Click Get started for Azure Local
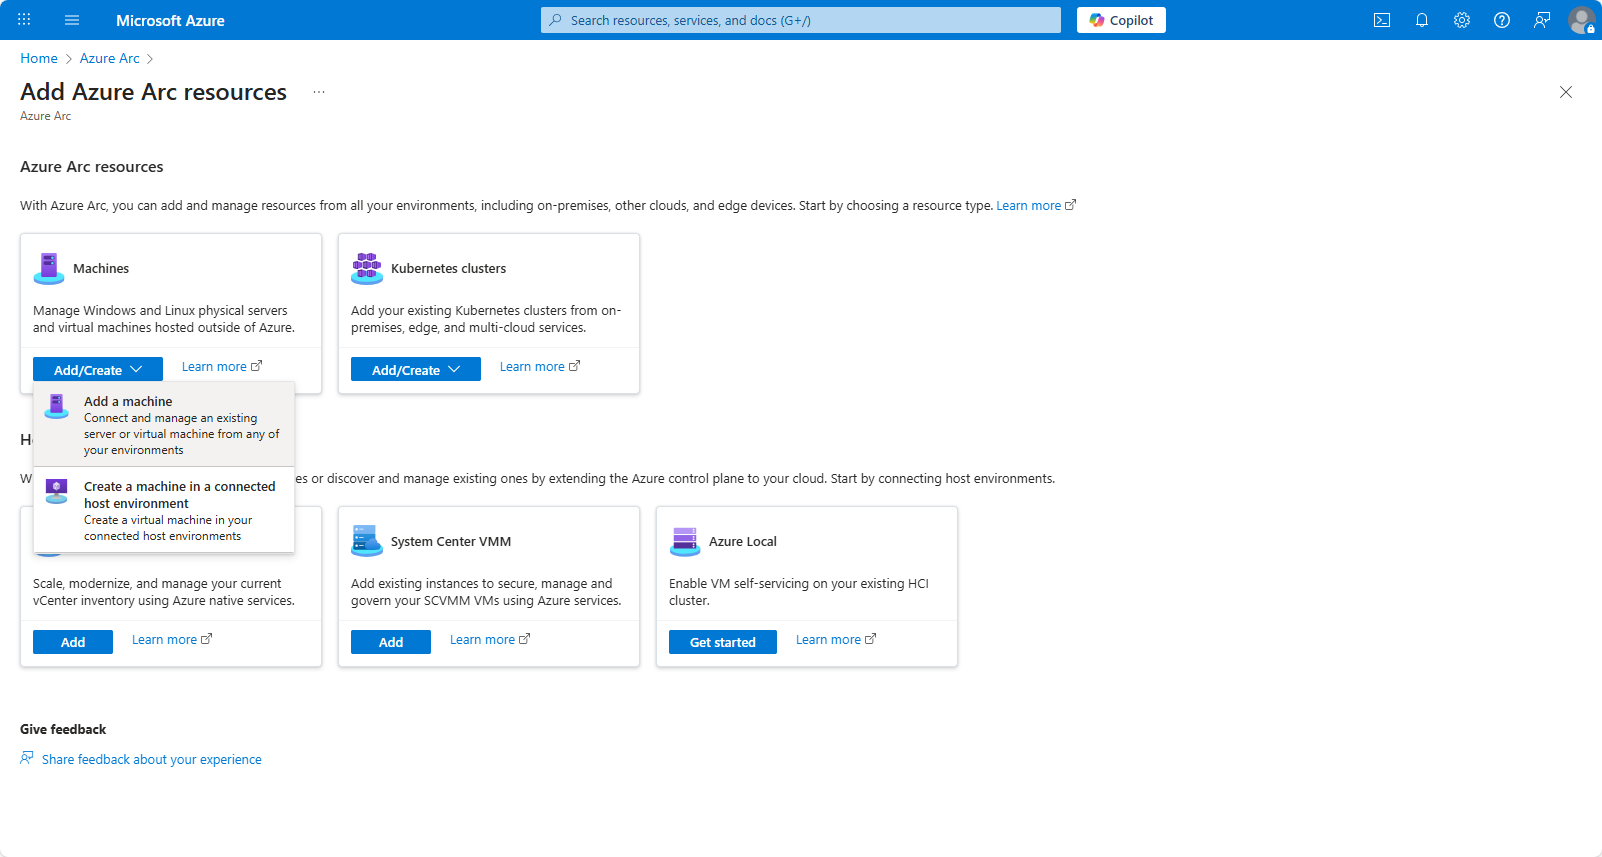The height and width of the screenshot is (857, 1602). [722, 642]
